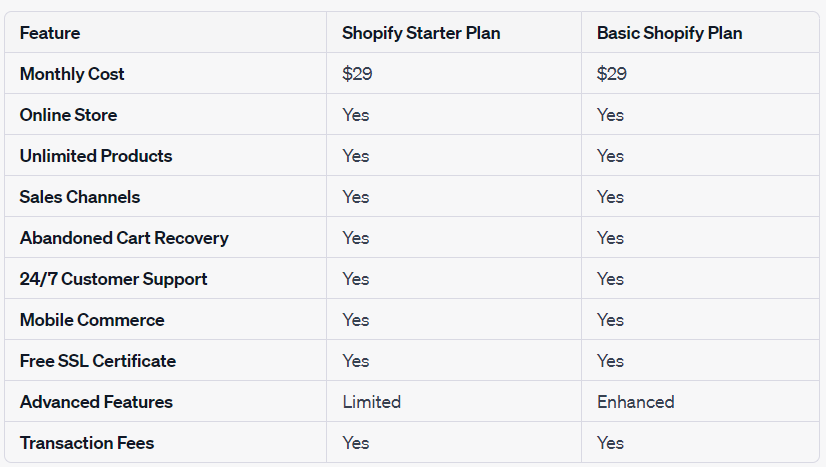Click the Feature column header
The height and width of the screenshot is (467, 826).
(x=50, y=33)
